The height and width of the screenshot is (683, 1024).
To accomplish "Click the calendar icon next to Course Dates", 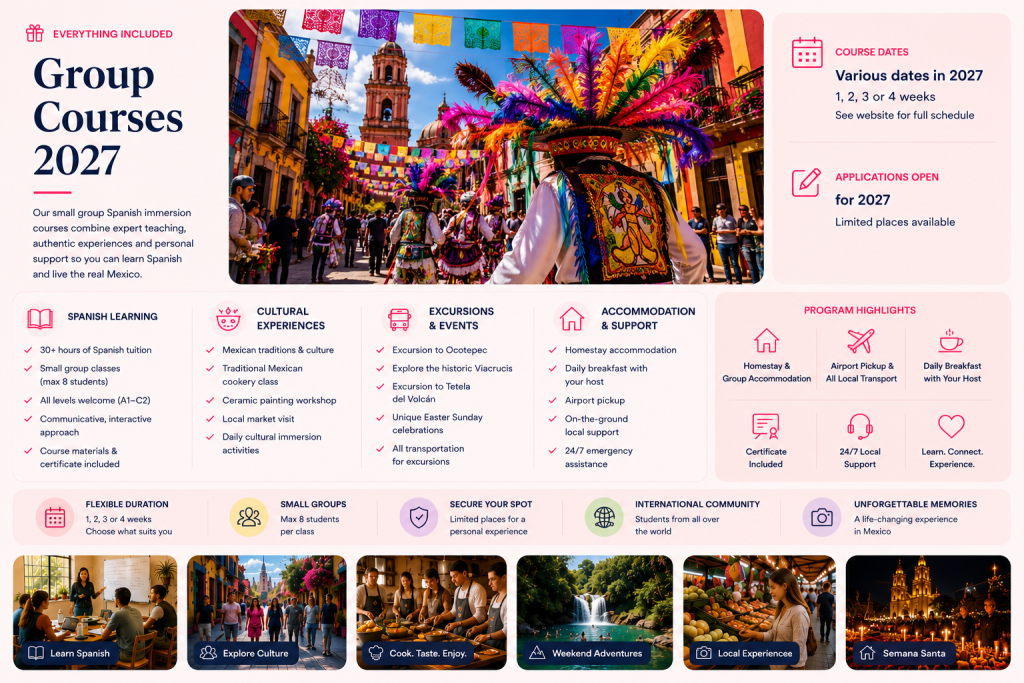I will pyautogui.click(x=807, y=53).
